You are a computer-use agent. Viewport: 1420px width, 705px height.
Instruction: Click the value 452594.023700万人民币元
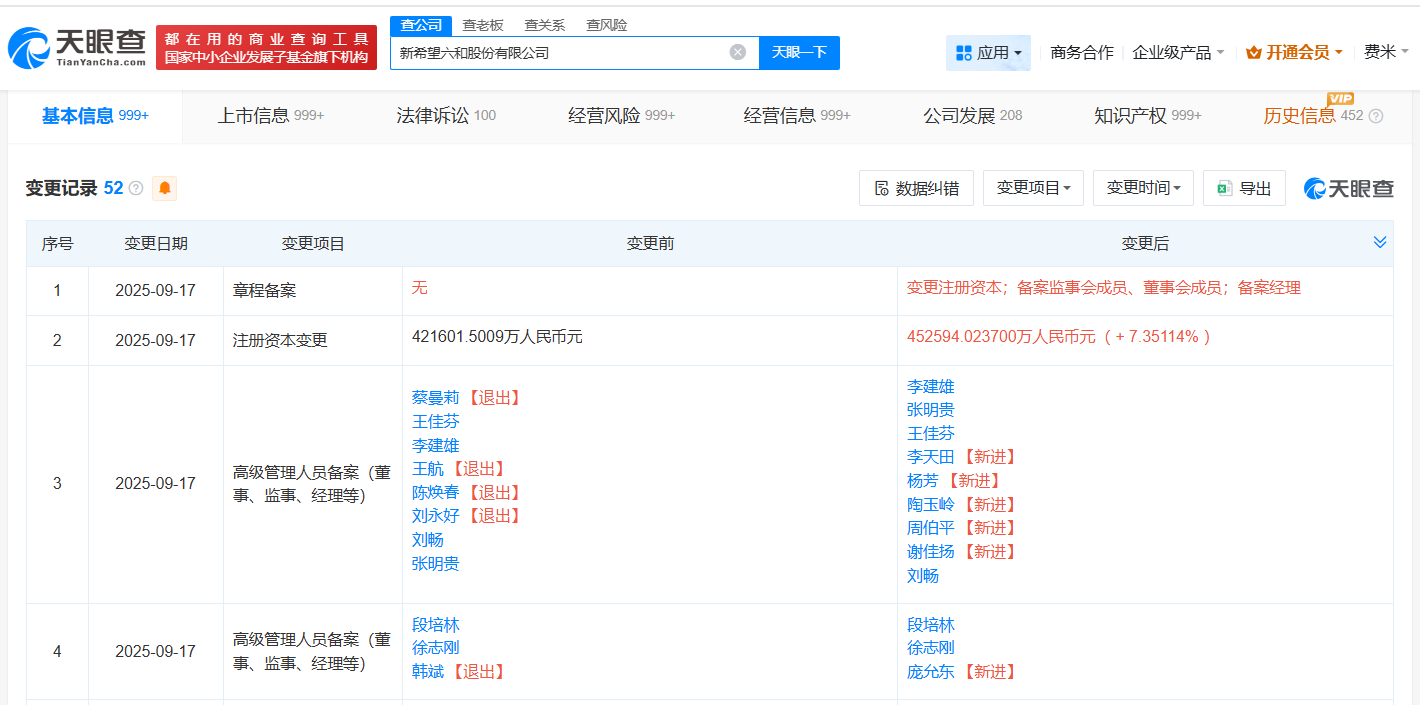pyautogui.click(x=1001, y=337)
